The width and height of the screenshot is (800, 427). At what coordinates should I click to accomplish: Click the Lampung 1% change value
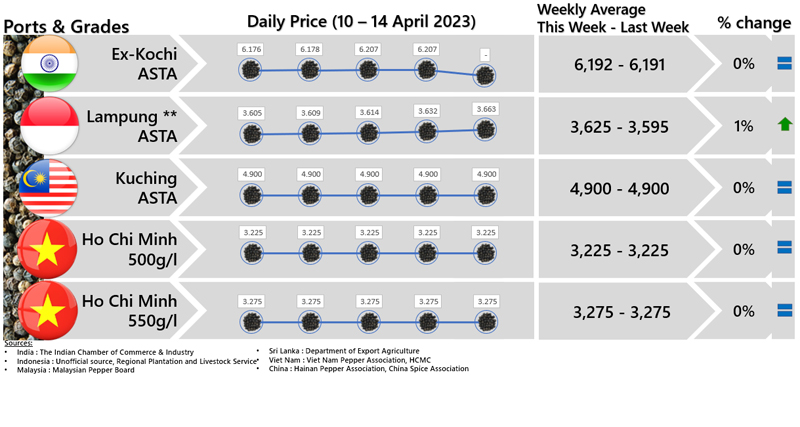742,127
